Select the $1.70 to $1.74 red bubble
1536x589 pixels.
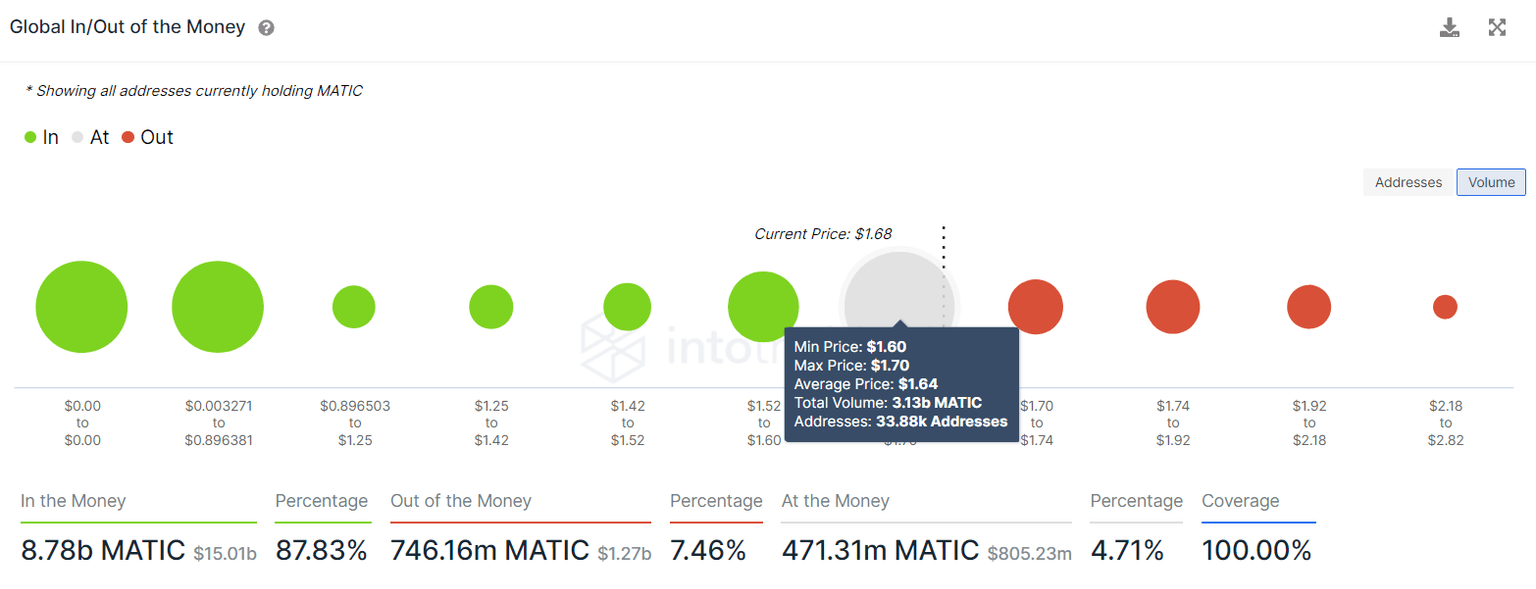coord(1035,307)
